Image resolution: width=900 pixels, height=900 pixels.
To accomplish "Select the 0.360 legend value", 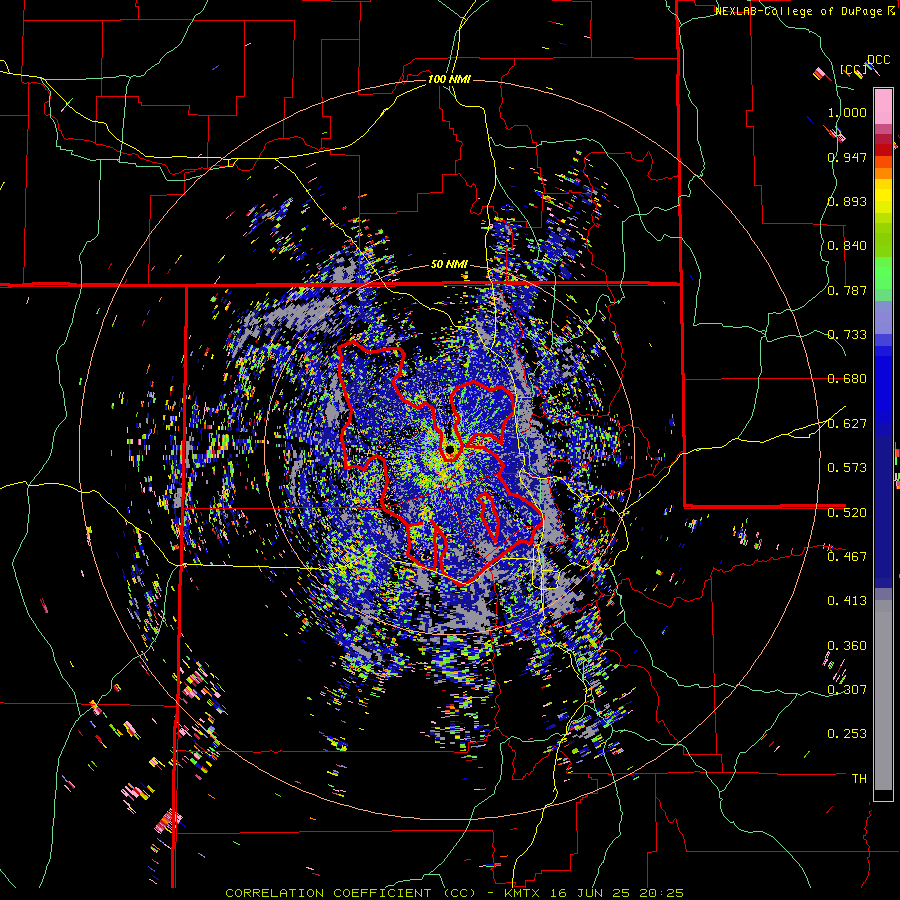I will [847, 646].
